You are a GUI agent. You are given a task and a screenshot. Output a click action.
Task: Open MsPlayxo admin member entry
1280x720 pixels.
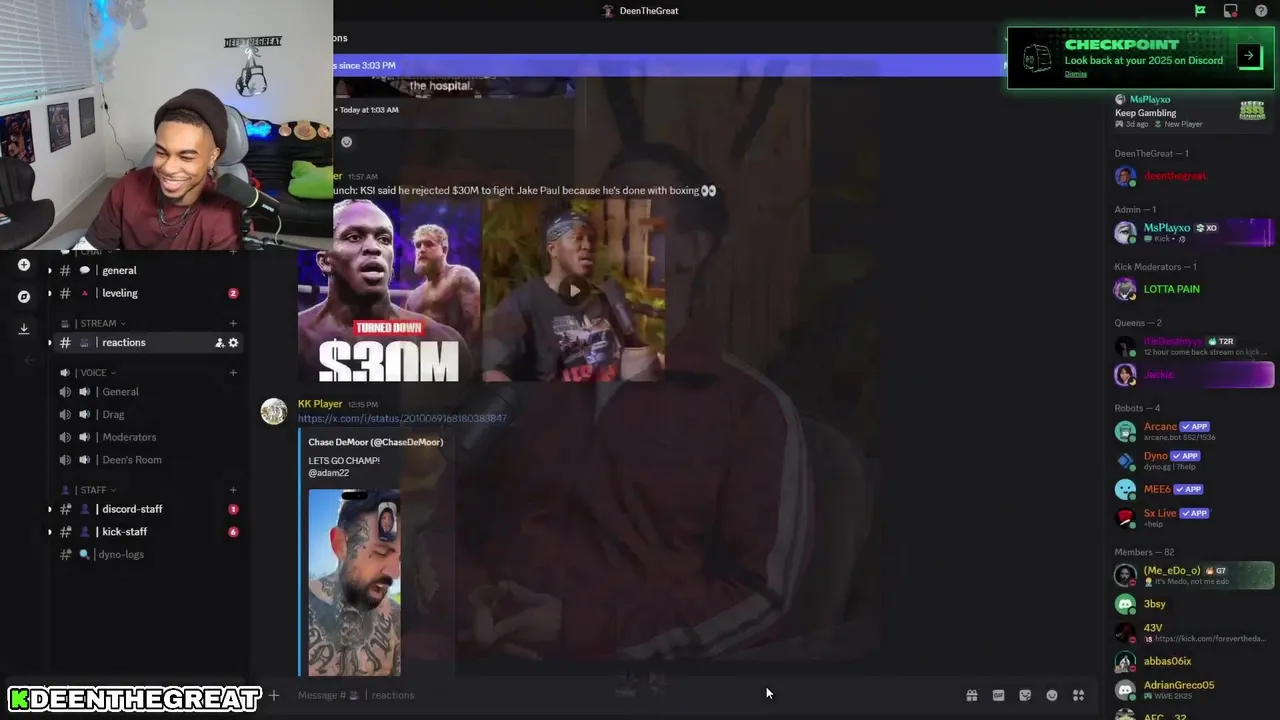1193,233
